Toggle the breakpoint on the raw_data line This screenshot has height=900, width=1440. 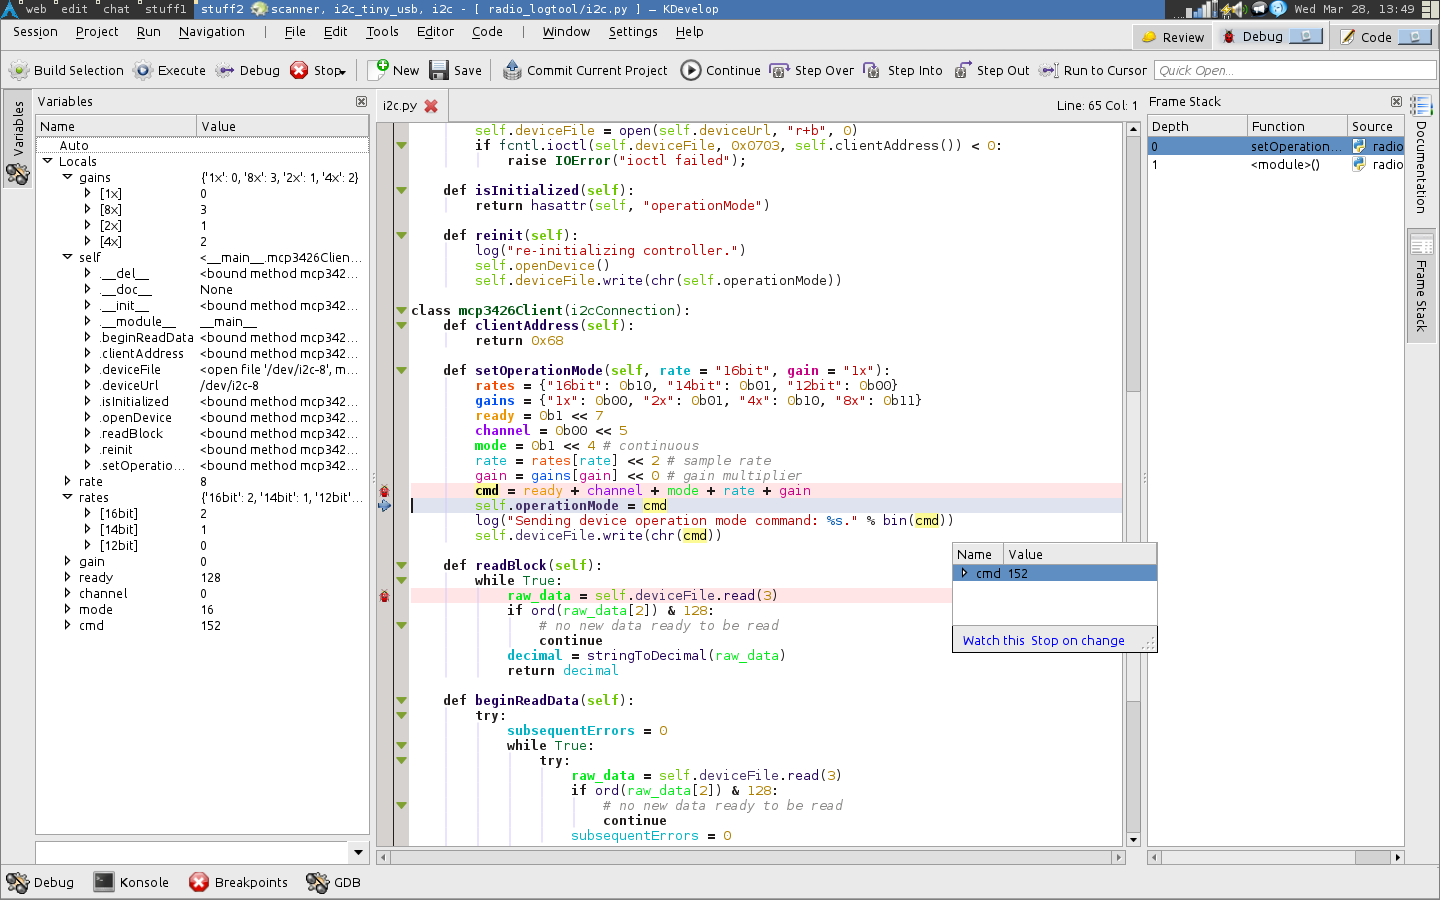coord(384,596)
